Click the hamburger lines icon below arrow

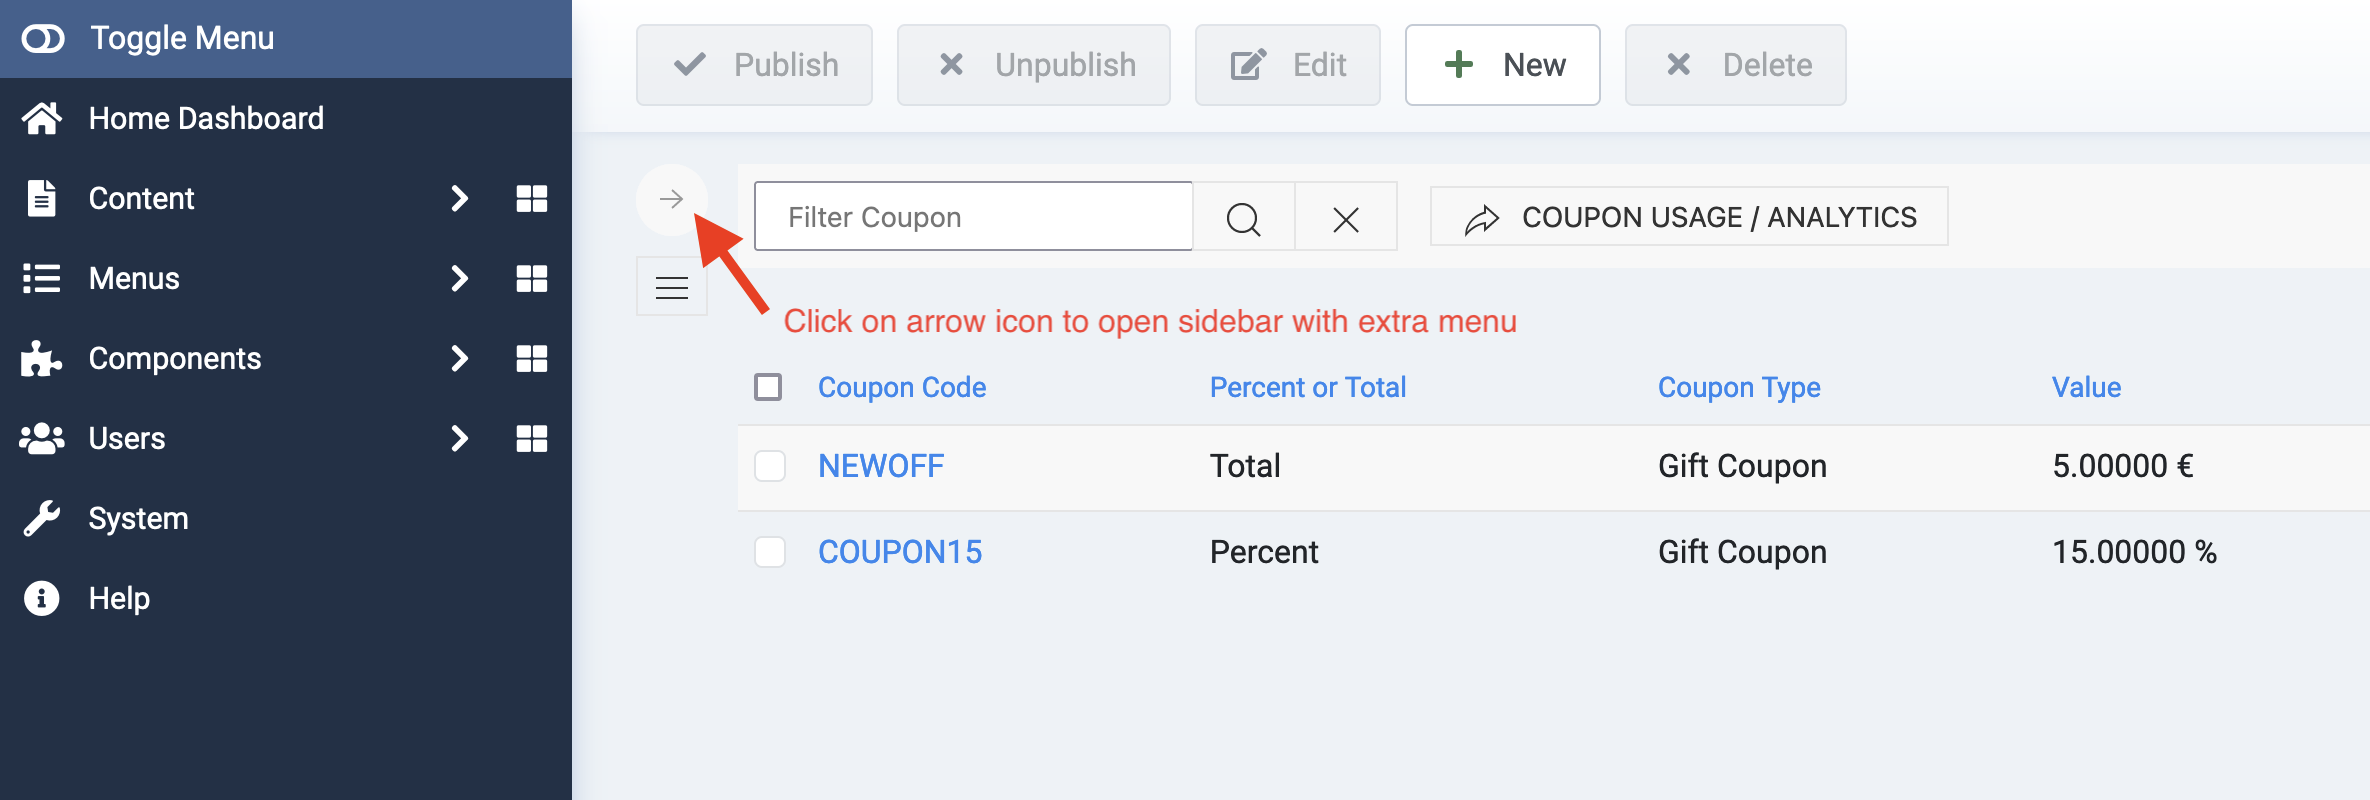[x=671, y=288]
